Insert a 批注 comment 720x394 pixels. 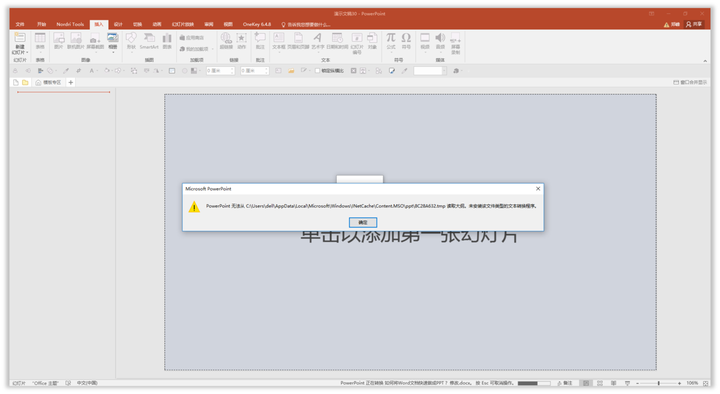coord(260,41)
